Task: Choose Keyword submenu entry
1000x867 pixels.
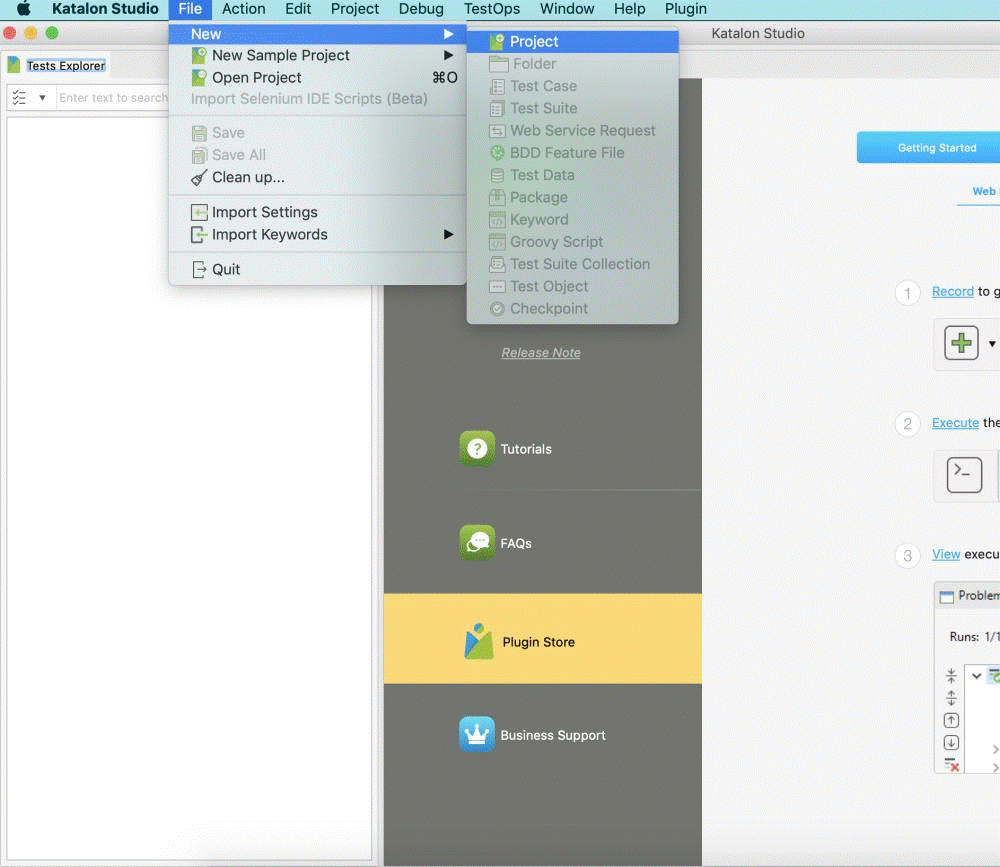Action: 572,220
